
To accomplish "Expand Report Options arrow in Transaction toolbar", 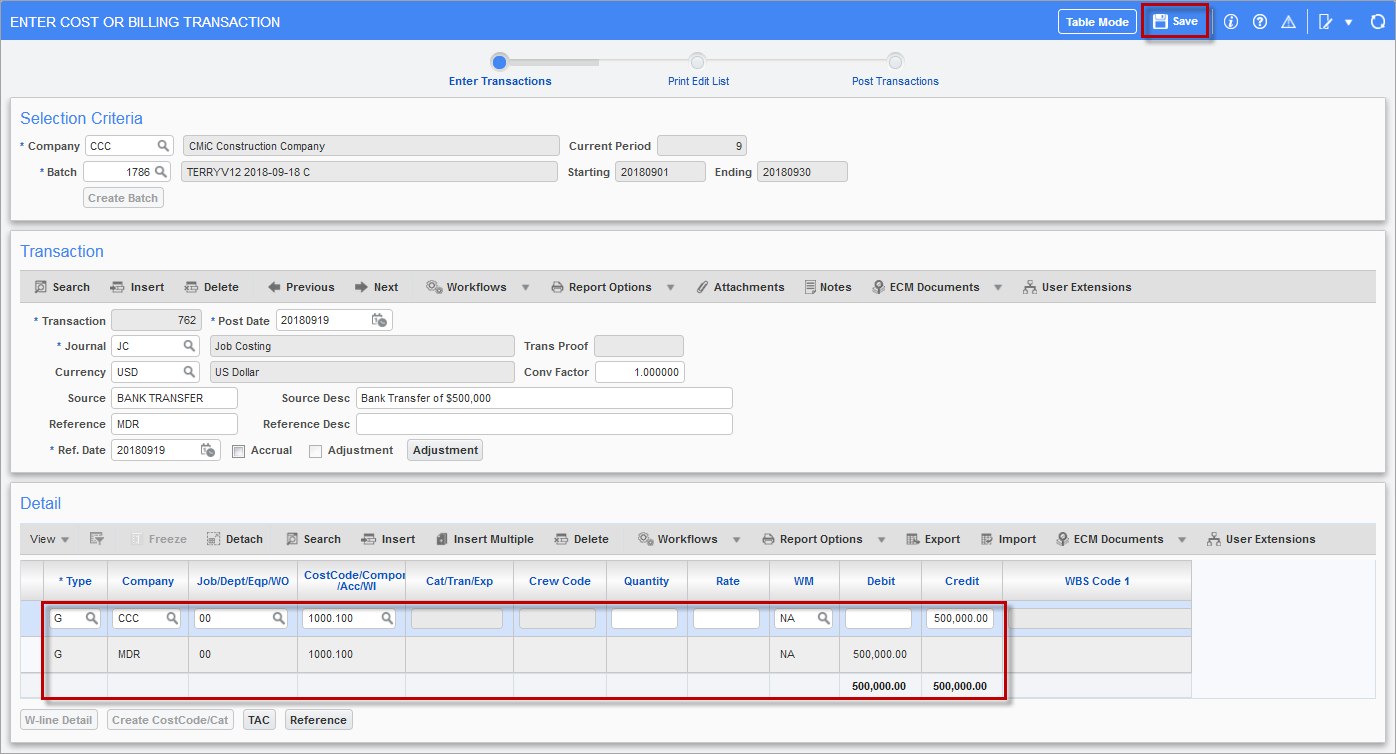I will click(671, 288).
